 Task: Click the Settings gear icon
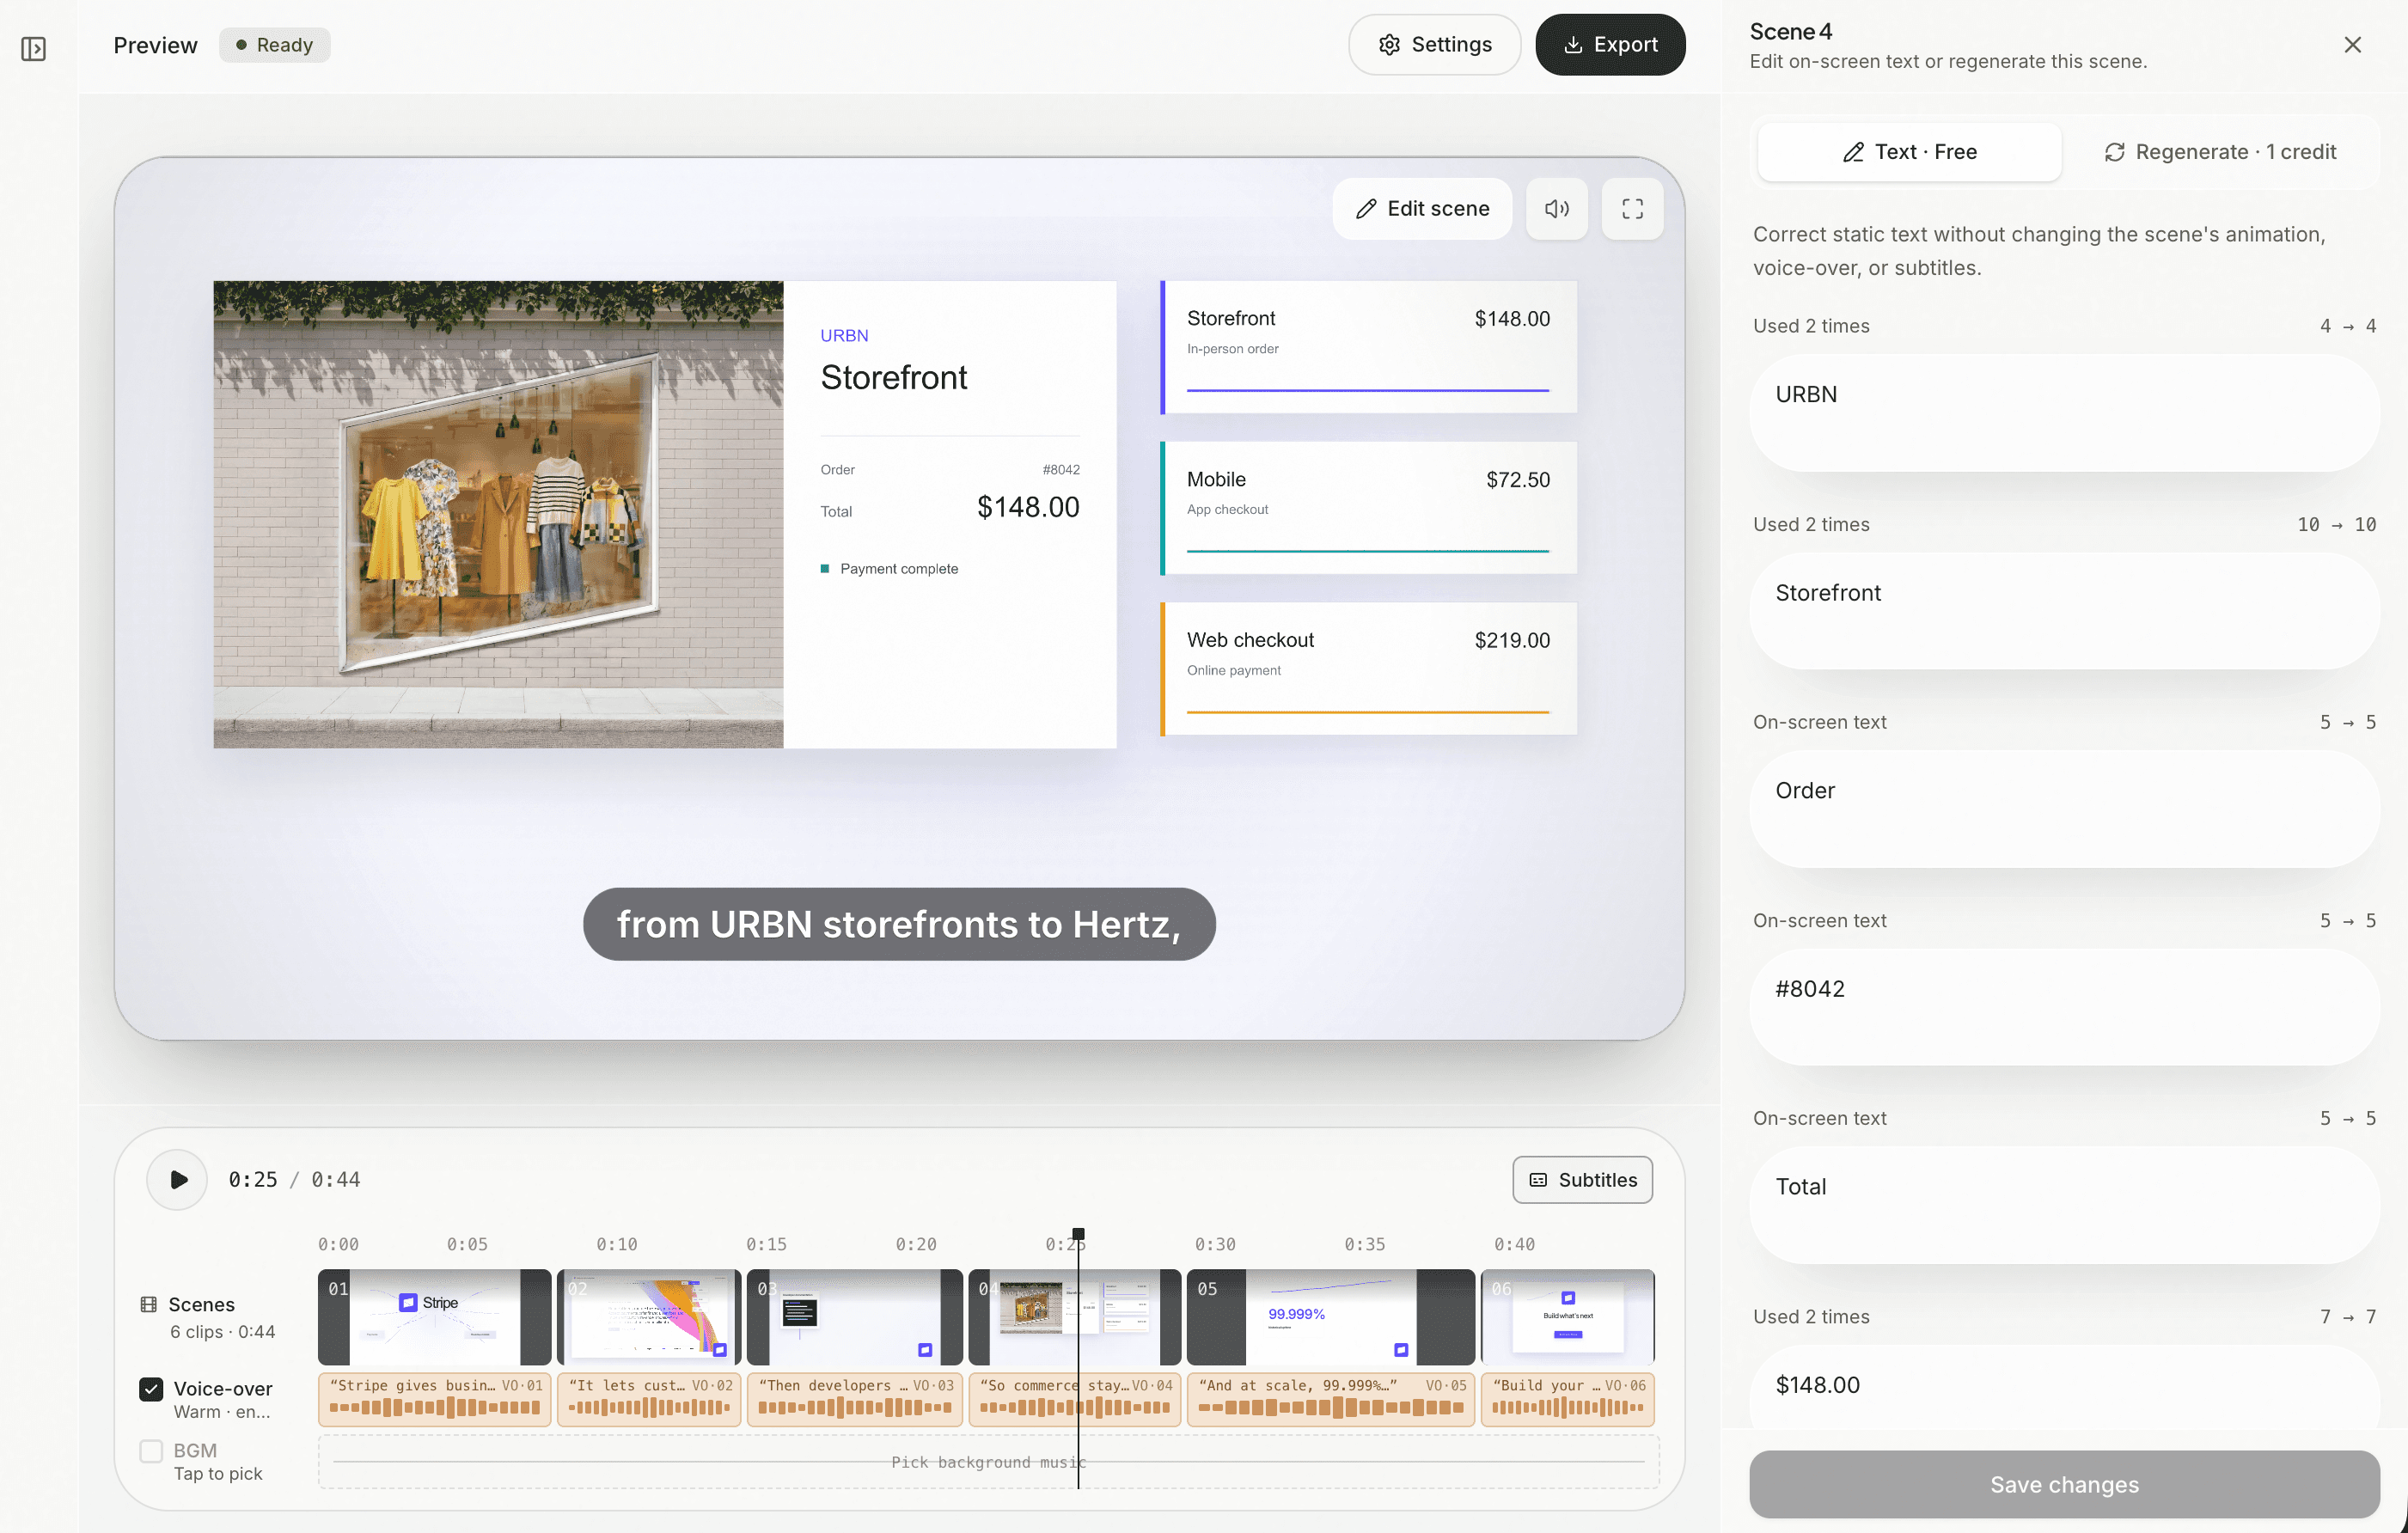coord(1389,45)
